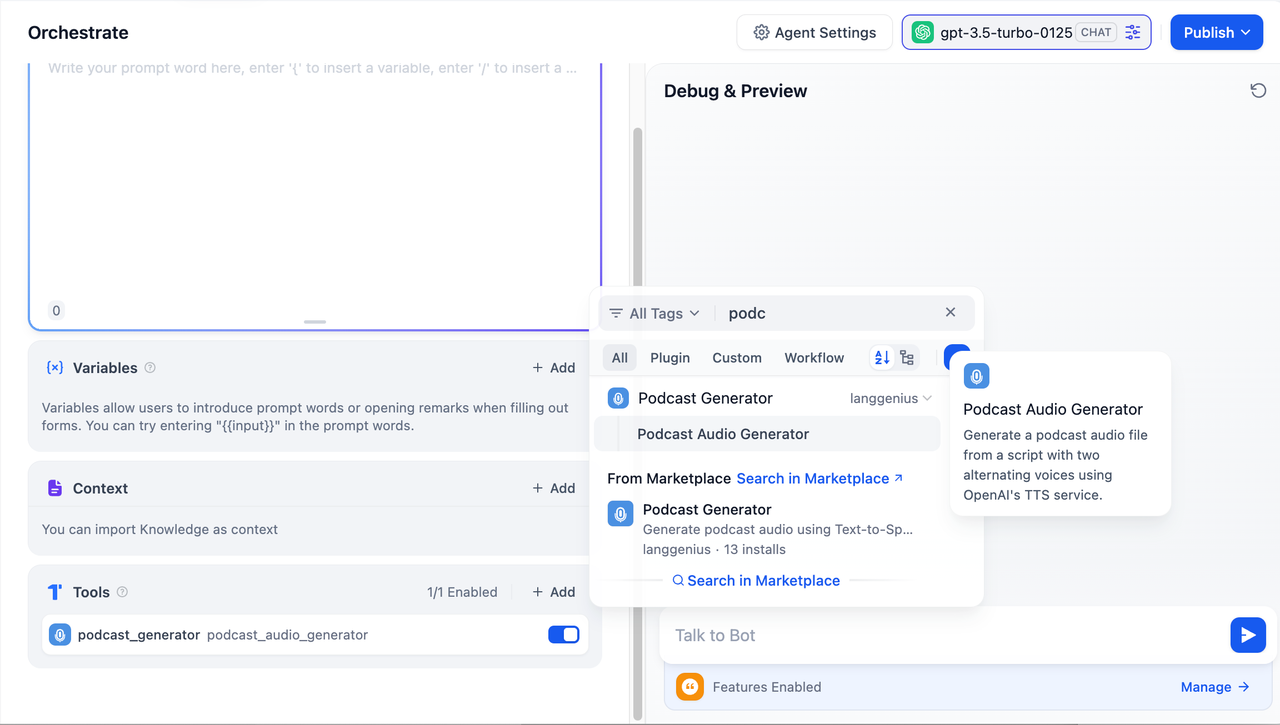Switch to tree grouping view icon
The height and width of the screenshot is (725, 1280).
point(907,358)
